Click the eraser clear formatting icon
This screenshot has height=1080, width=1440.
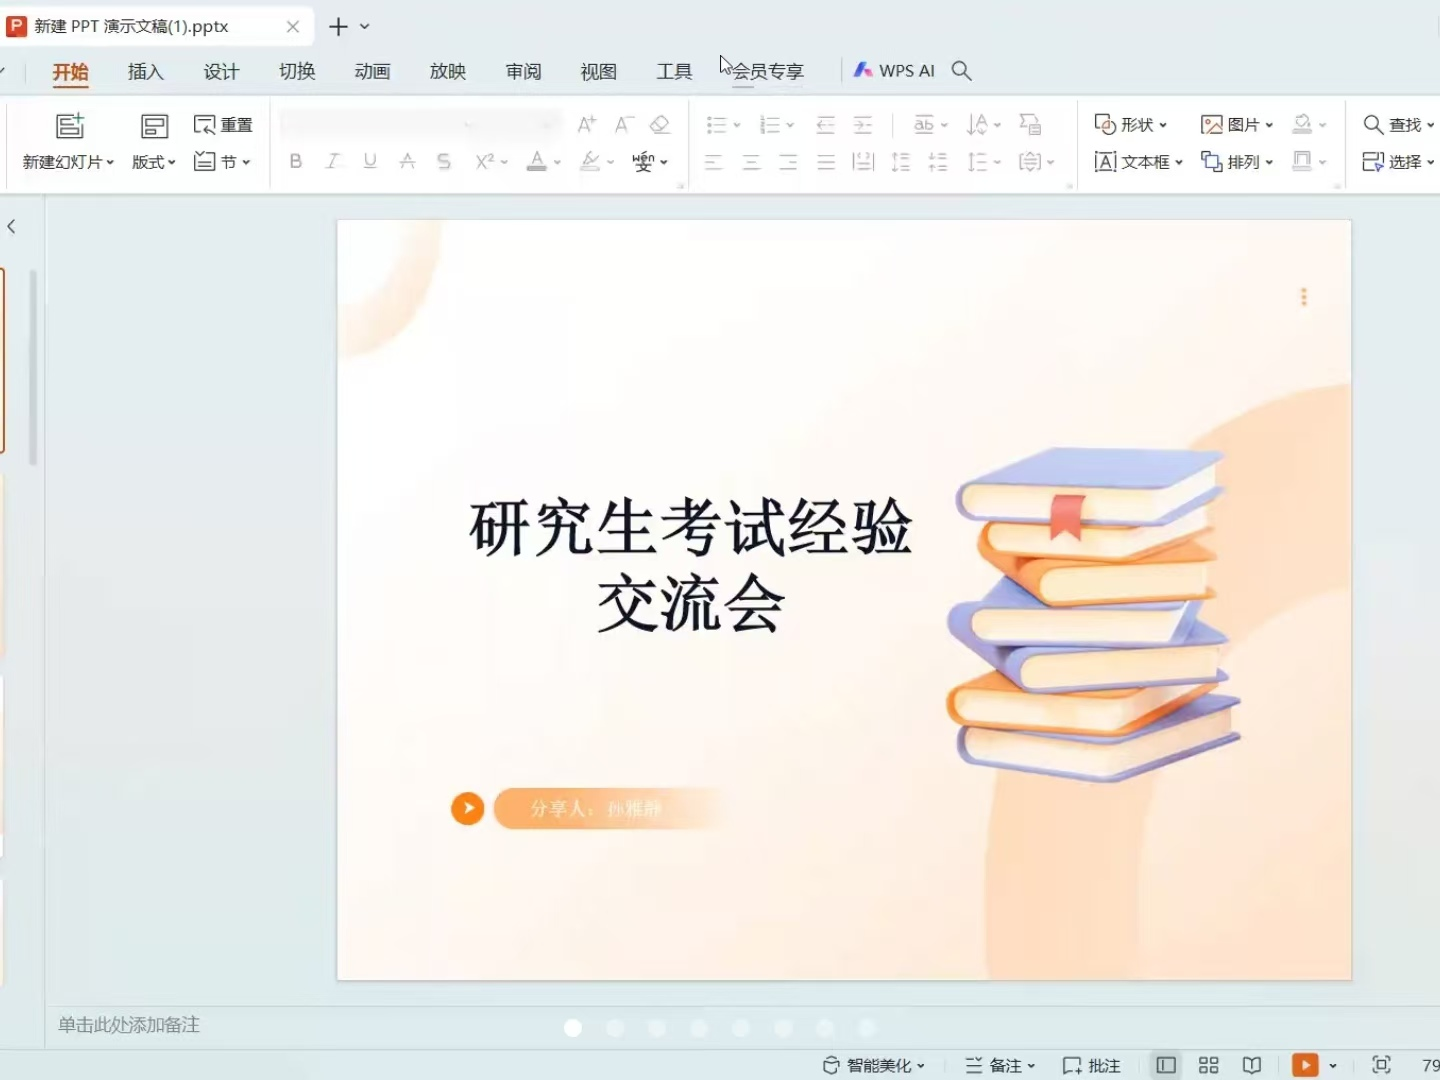pos(659,125)
